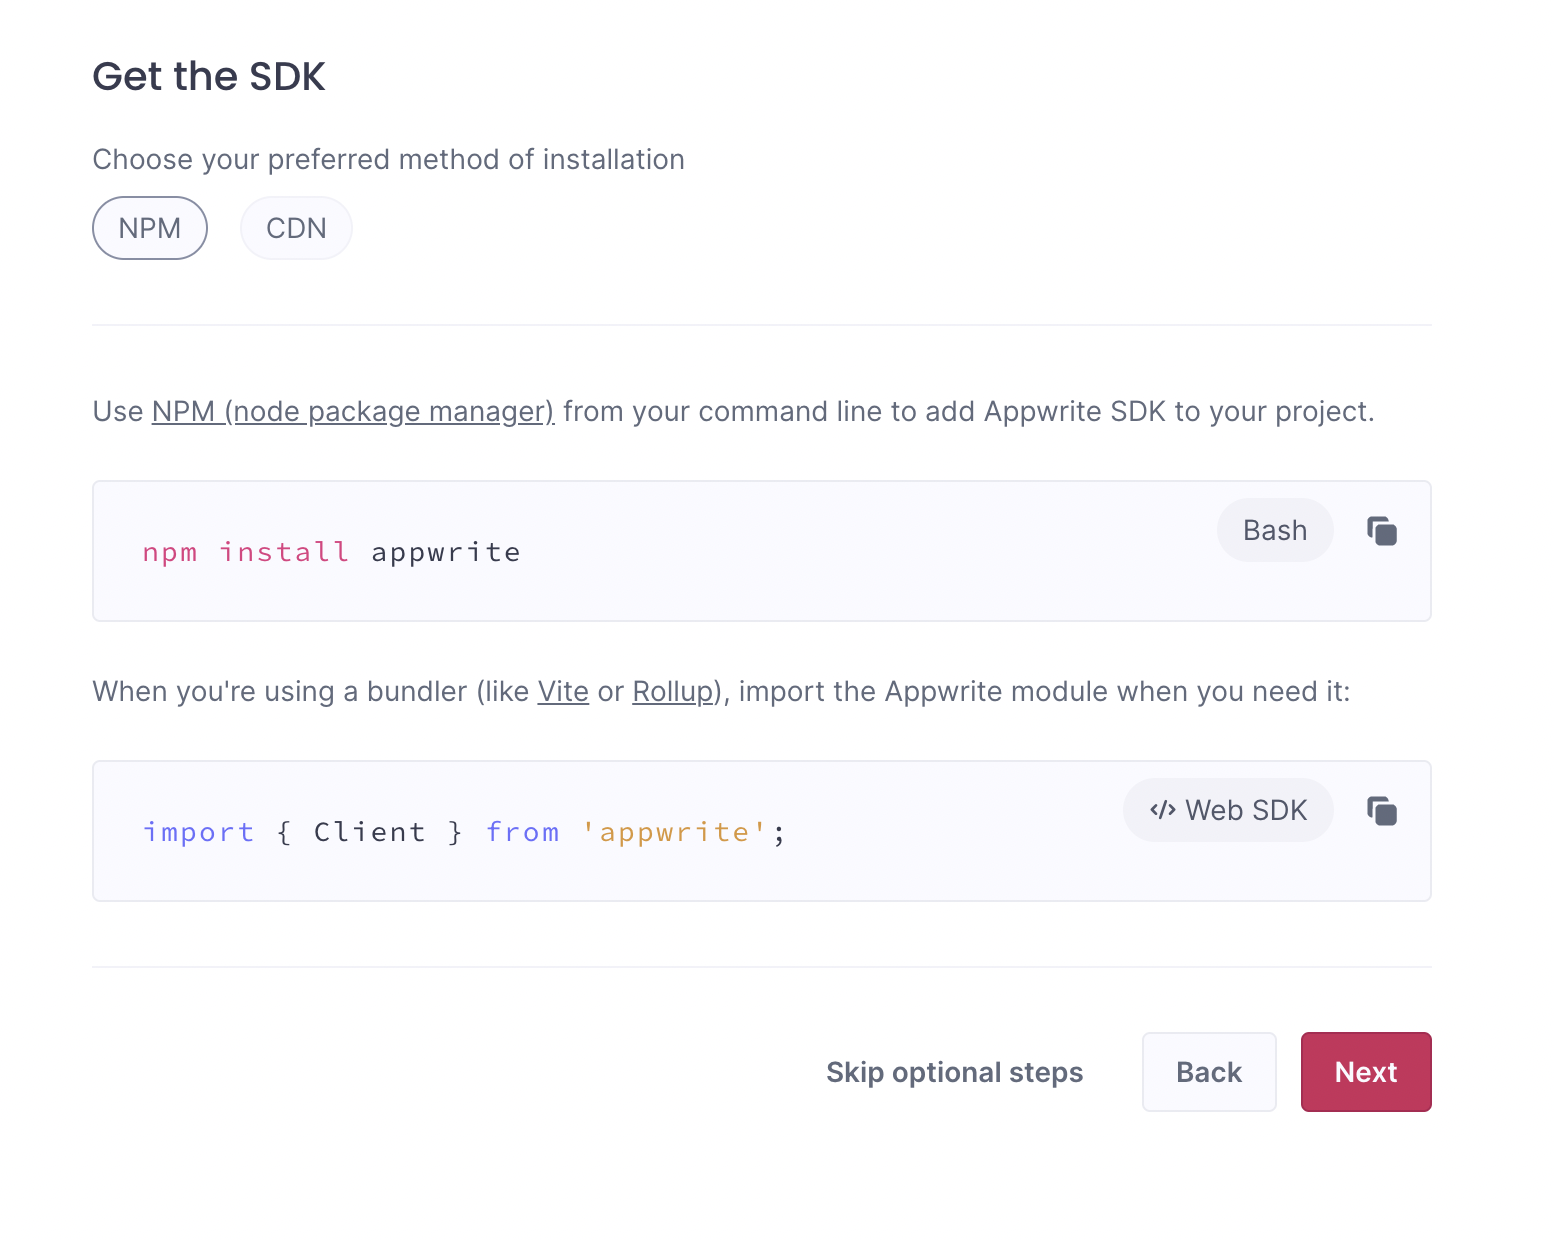Open the NPM (node package manager) link
This screenshot has width=1554, height=1240.
pyautogui.click(x=352, y=411)
